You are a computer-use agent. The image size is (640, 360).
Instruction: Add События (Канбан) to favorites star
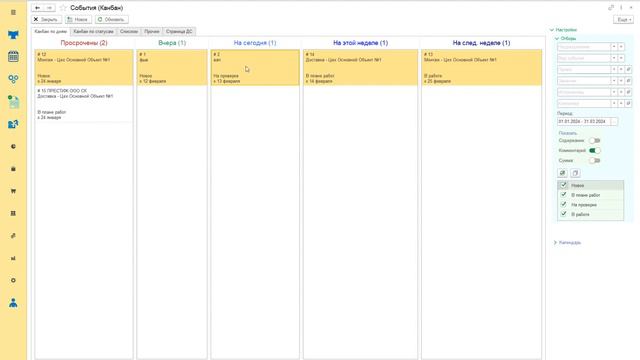click(63, 8)
